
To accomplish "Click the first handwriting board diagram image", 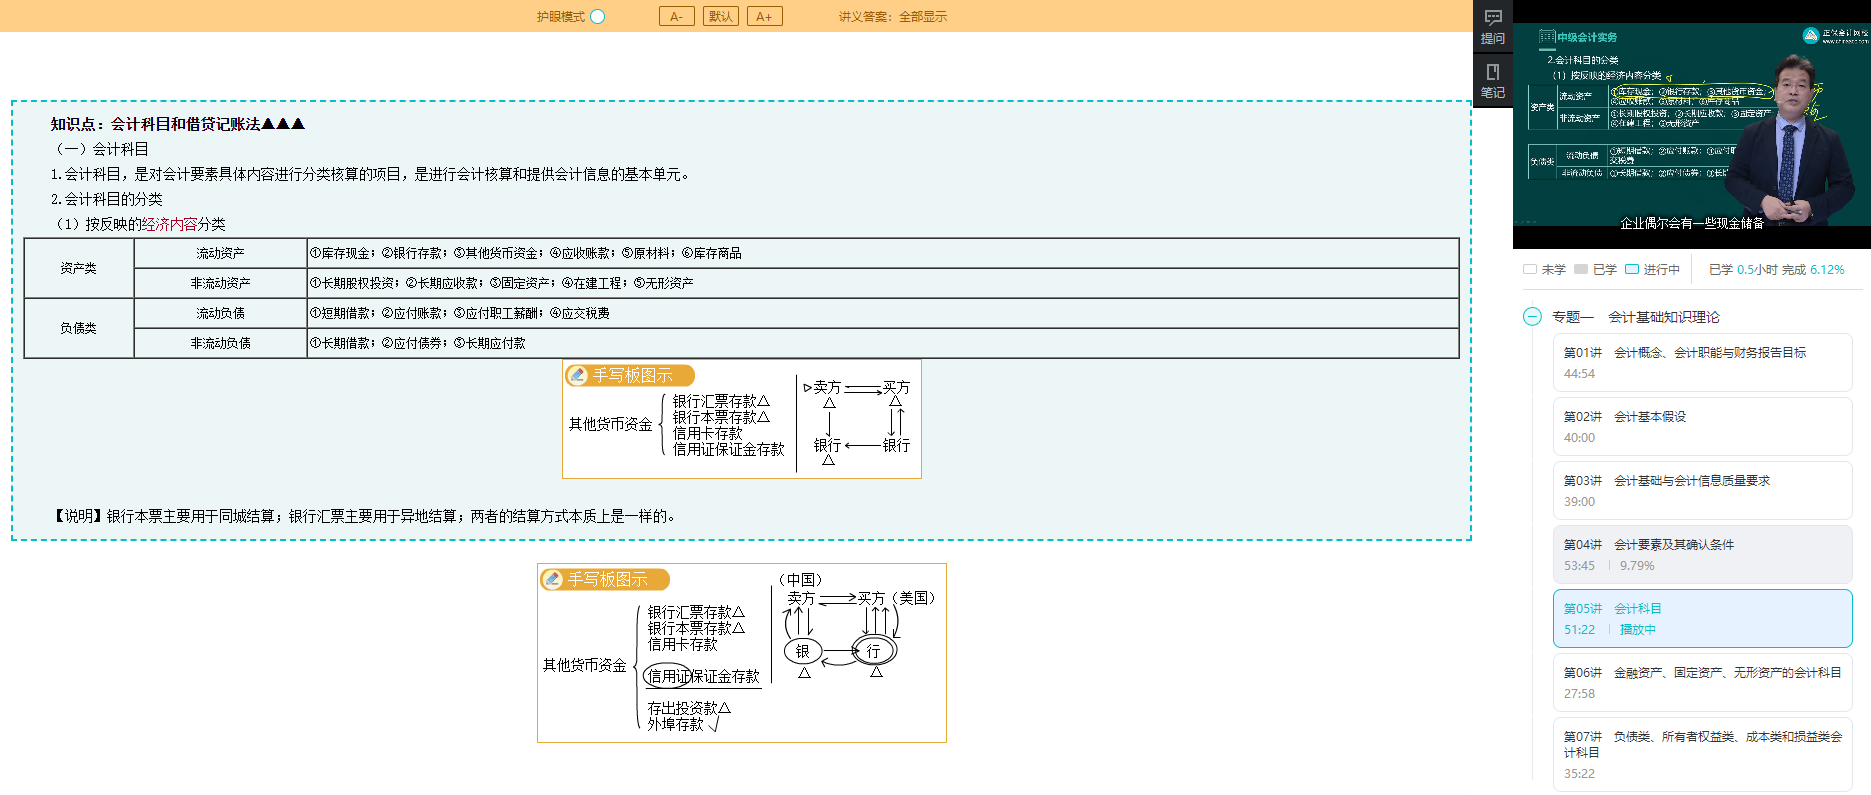I will [742, 419].
